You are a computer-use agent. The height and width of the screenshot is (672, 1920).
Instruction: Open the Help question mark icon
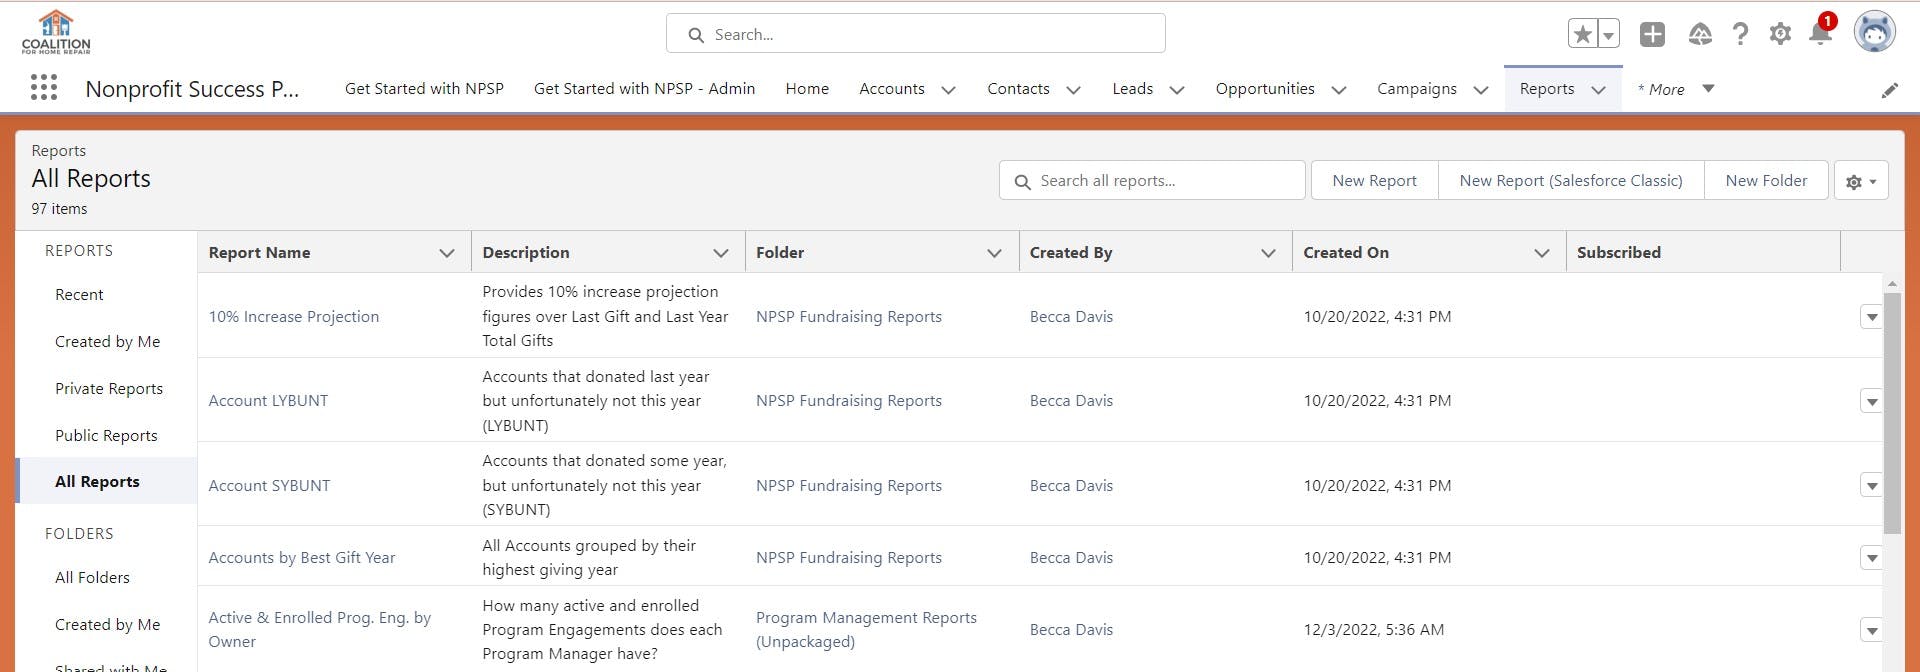tap(1740, 34)
